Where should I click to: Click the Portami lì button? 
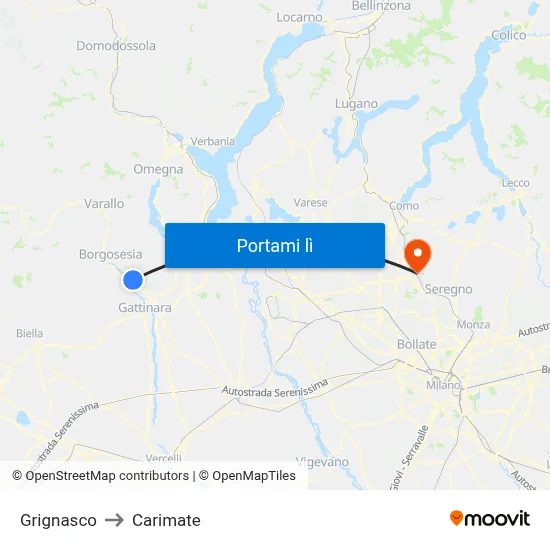pyautogui.click(x=275, y=246)
